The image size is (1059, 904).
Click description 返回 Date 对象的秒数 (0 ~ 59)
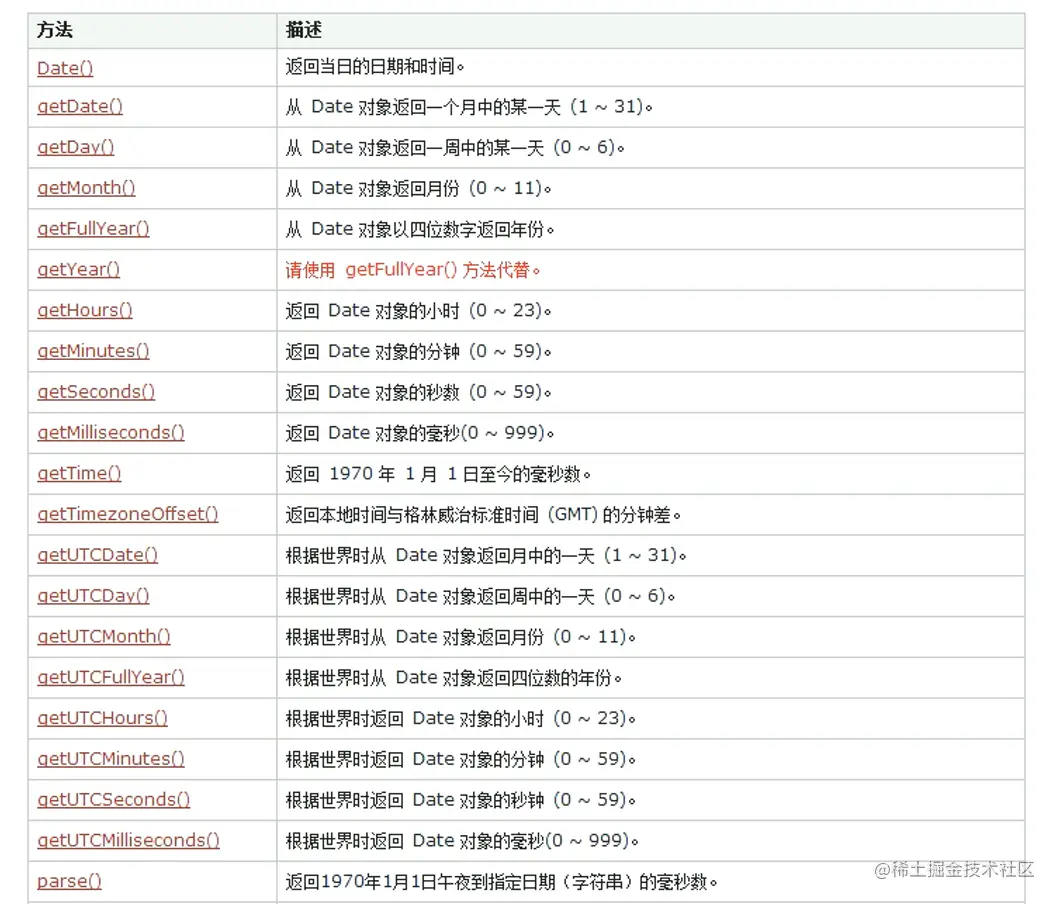pos(418,392)
